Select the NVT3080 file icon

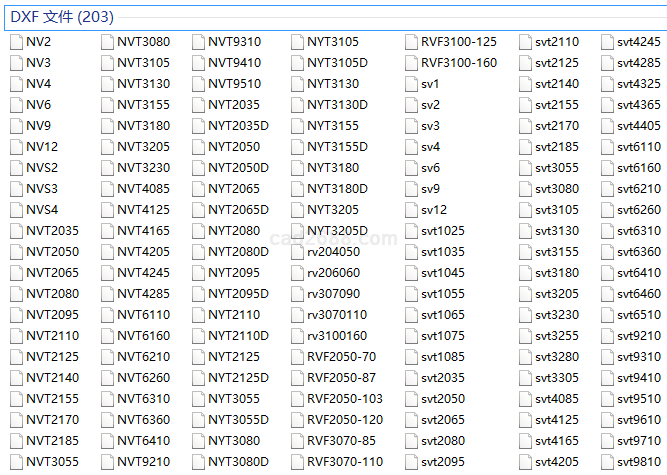tap(107, 42)
